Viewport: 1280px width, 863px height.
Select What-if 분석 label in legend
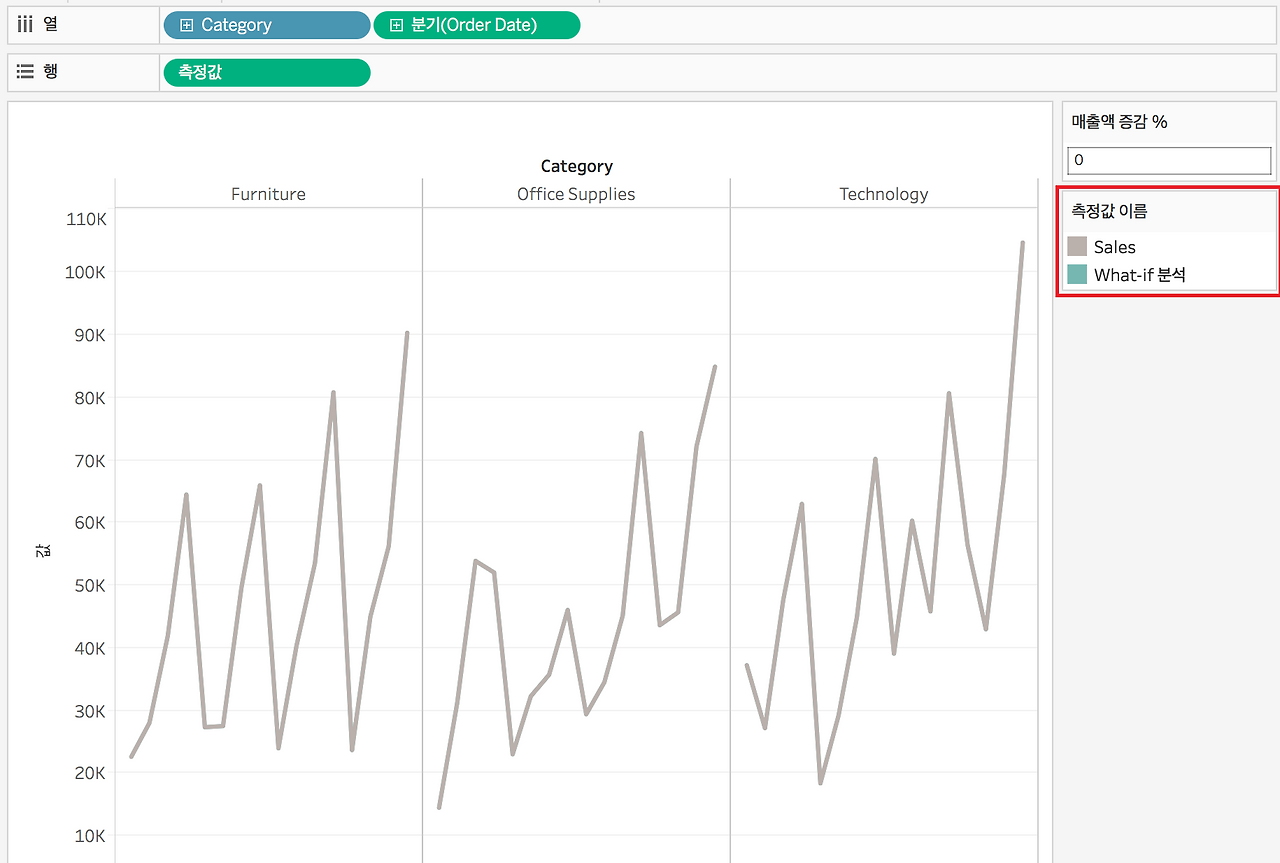point(1140,274)
